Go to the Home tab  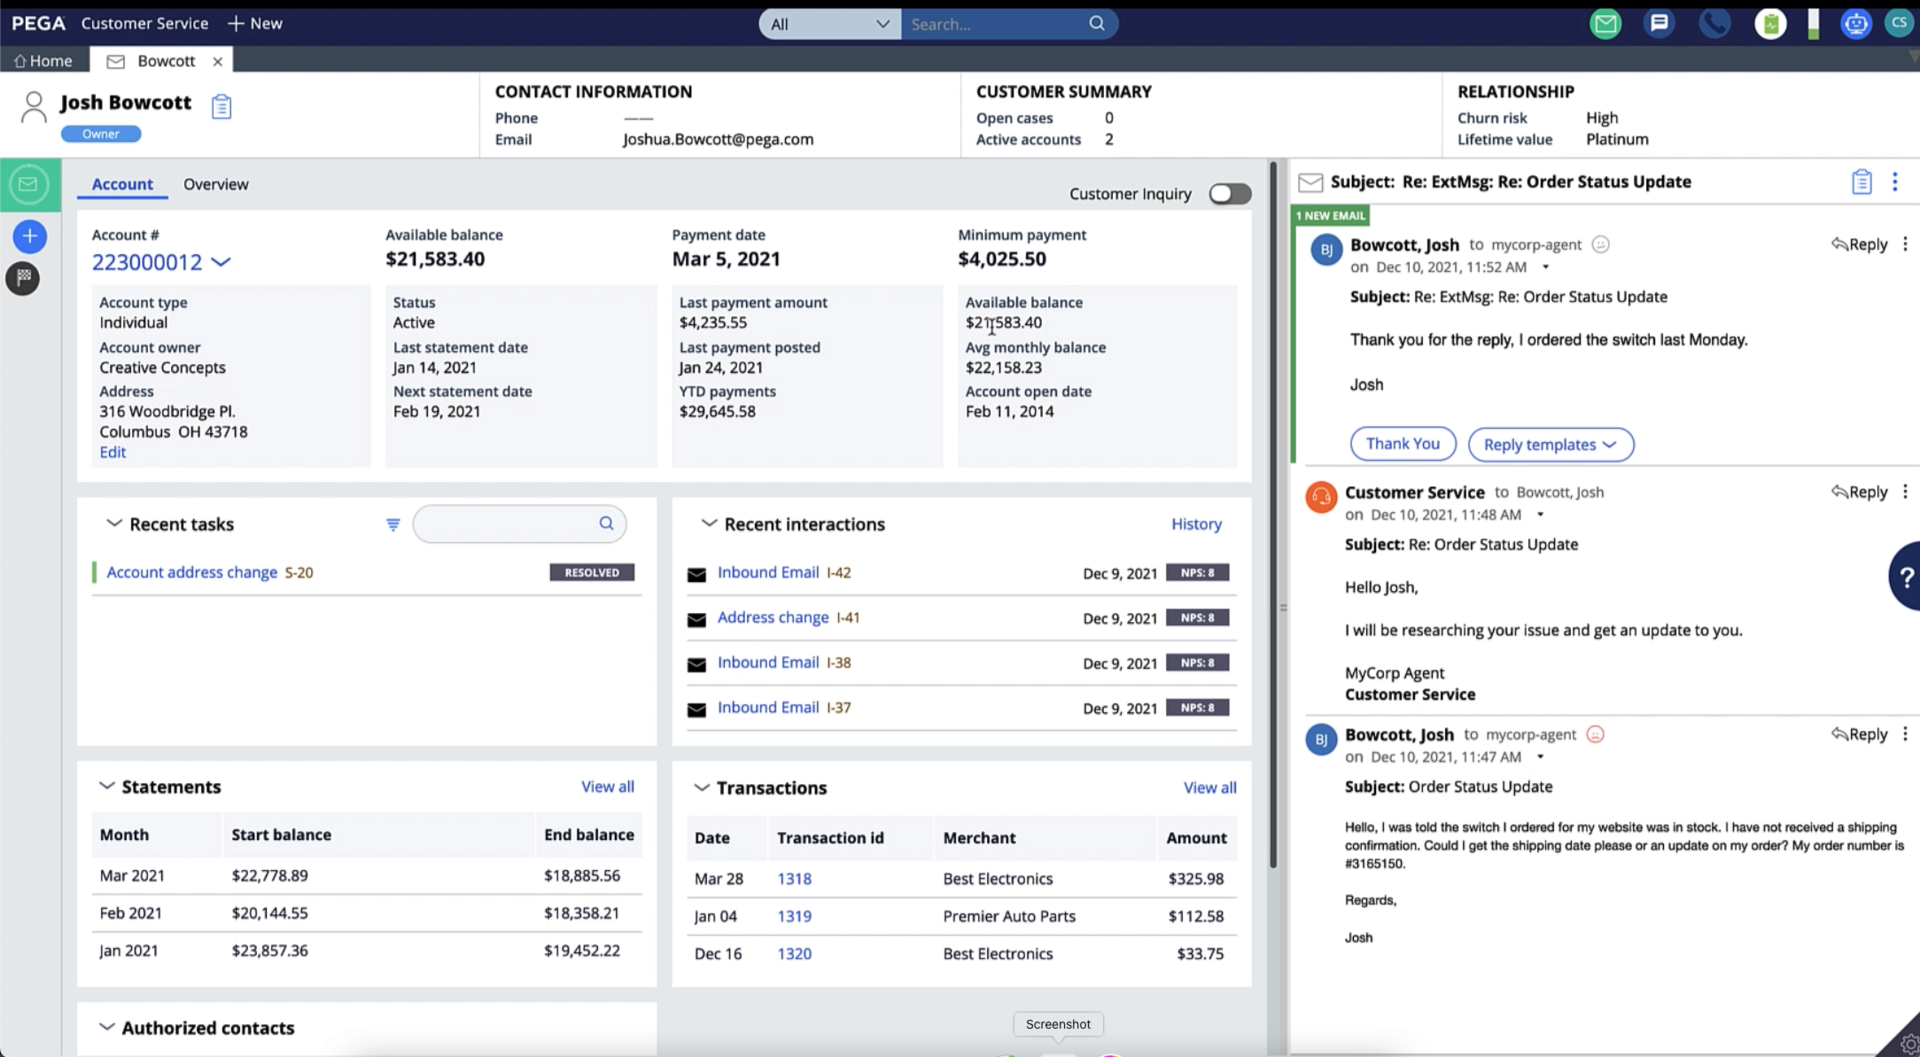coord(44,61)
